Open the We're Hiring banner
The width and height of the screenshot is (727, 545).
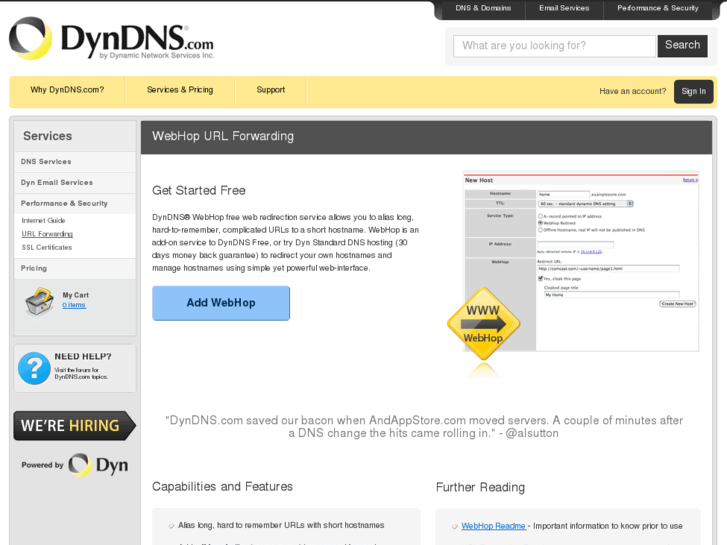[75, 425]
